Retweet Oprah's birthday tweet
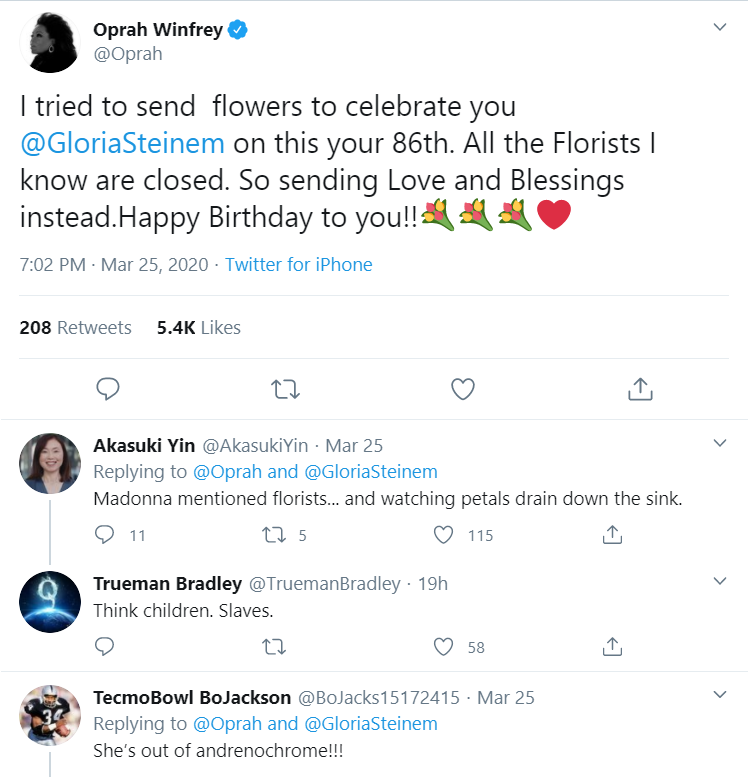 coord(286,389)
